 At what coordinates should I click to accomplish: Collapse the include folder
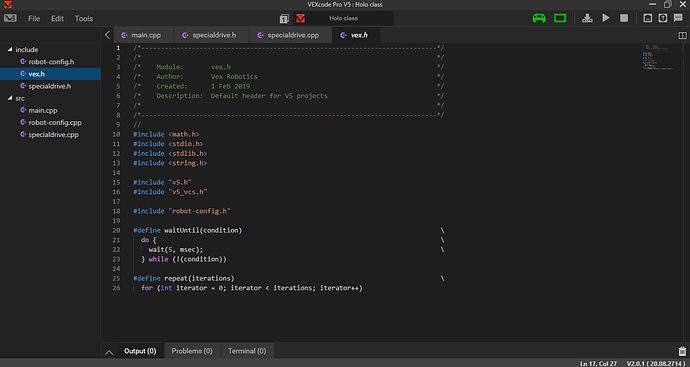pos(10,50)
